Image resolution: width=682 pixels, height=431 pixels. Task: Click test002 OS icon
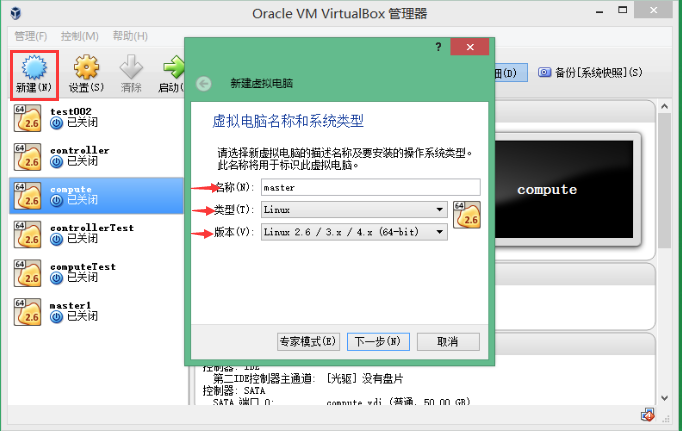(27, 118)
